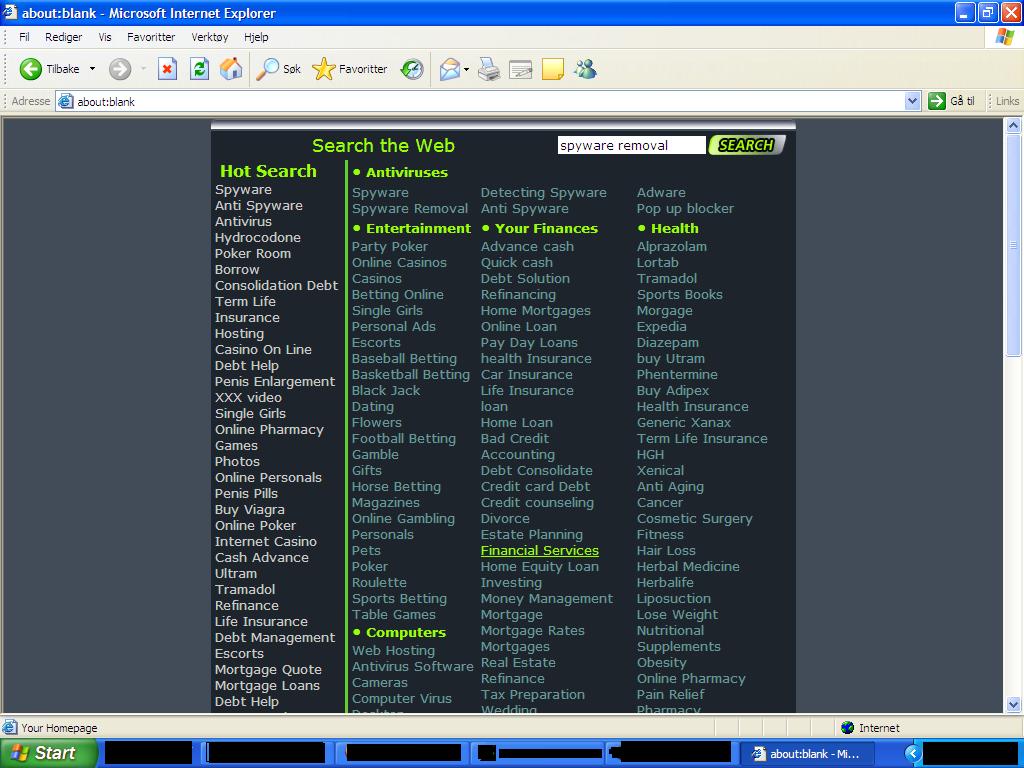
Task: Click the vertical scrollbar thumb
Action: pyautogui.click(x=1014, y=246)
